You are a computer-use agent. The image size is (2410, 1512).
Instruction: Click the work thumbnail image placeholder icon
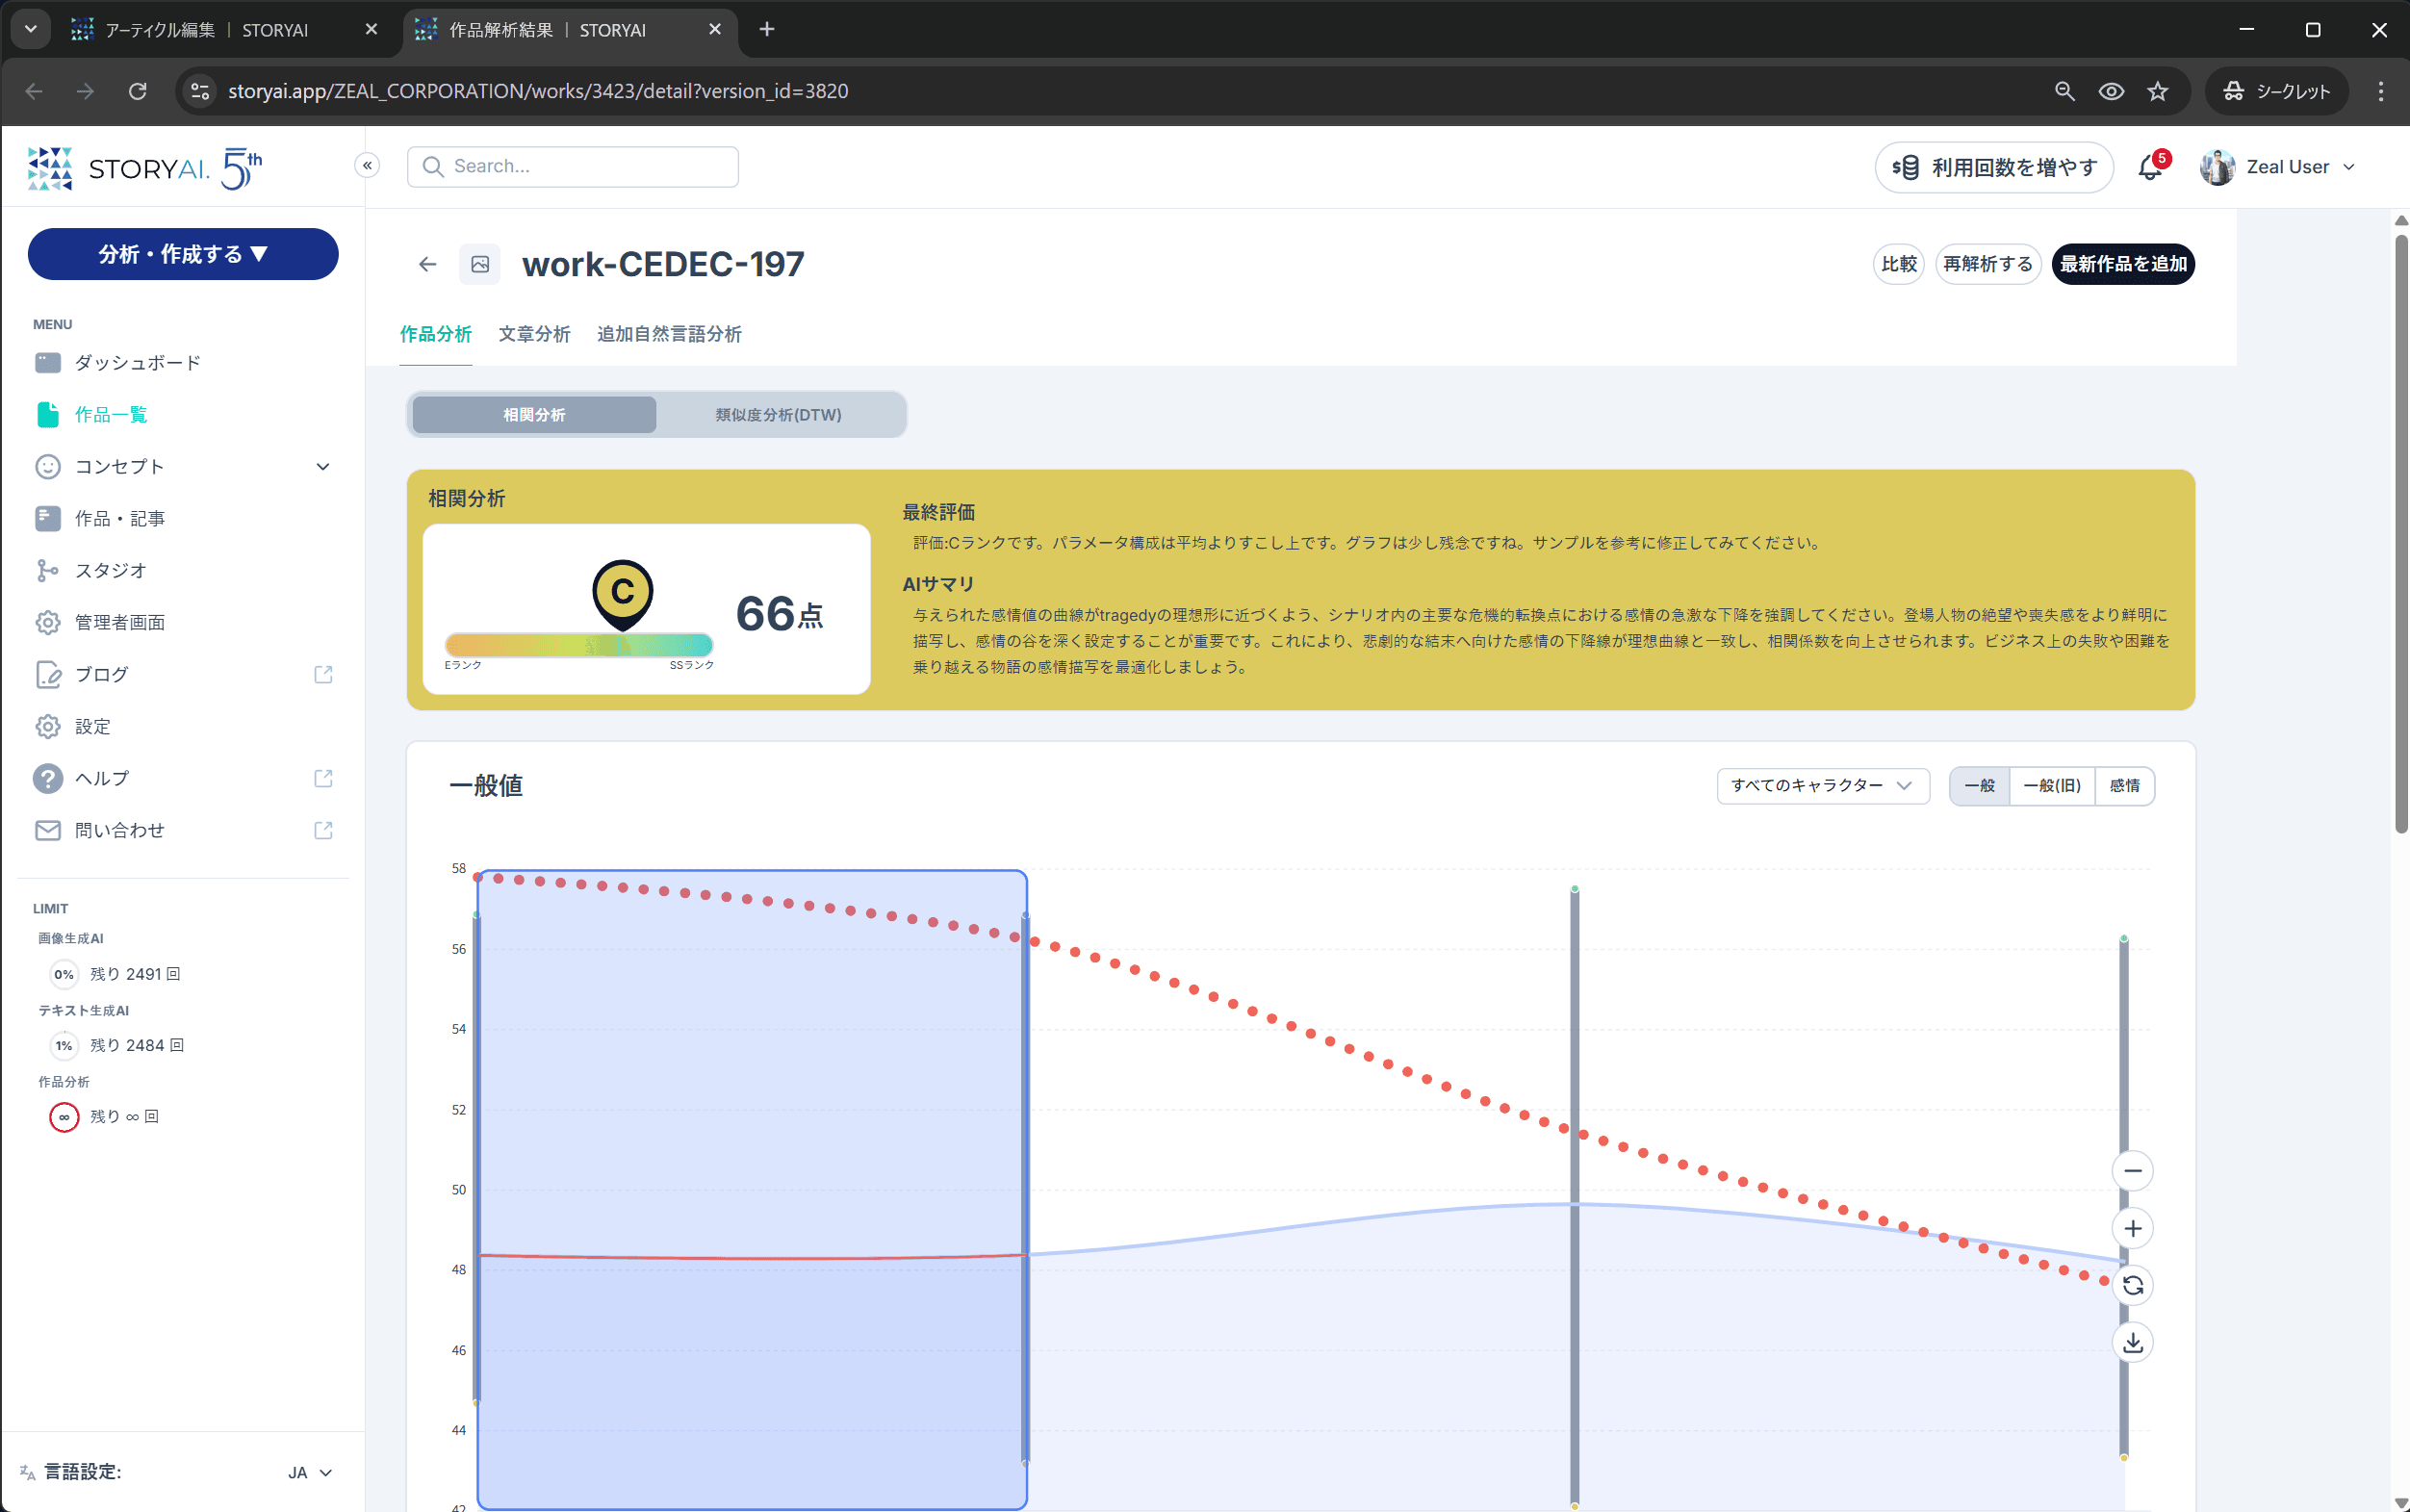point(480,264)
